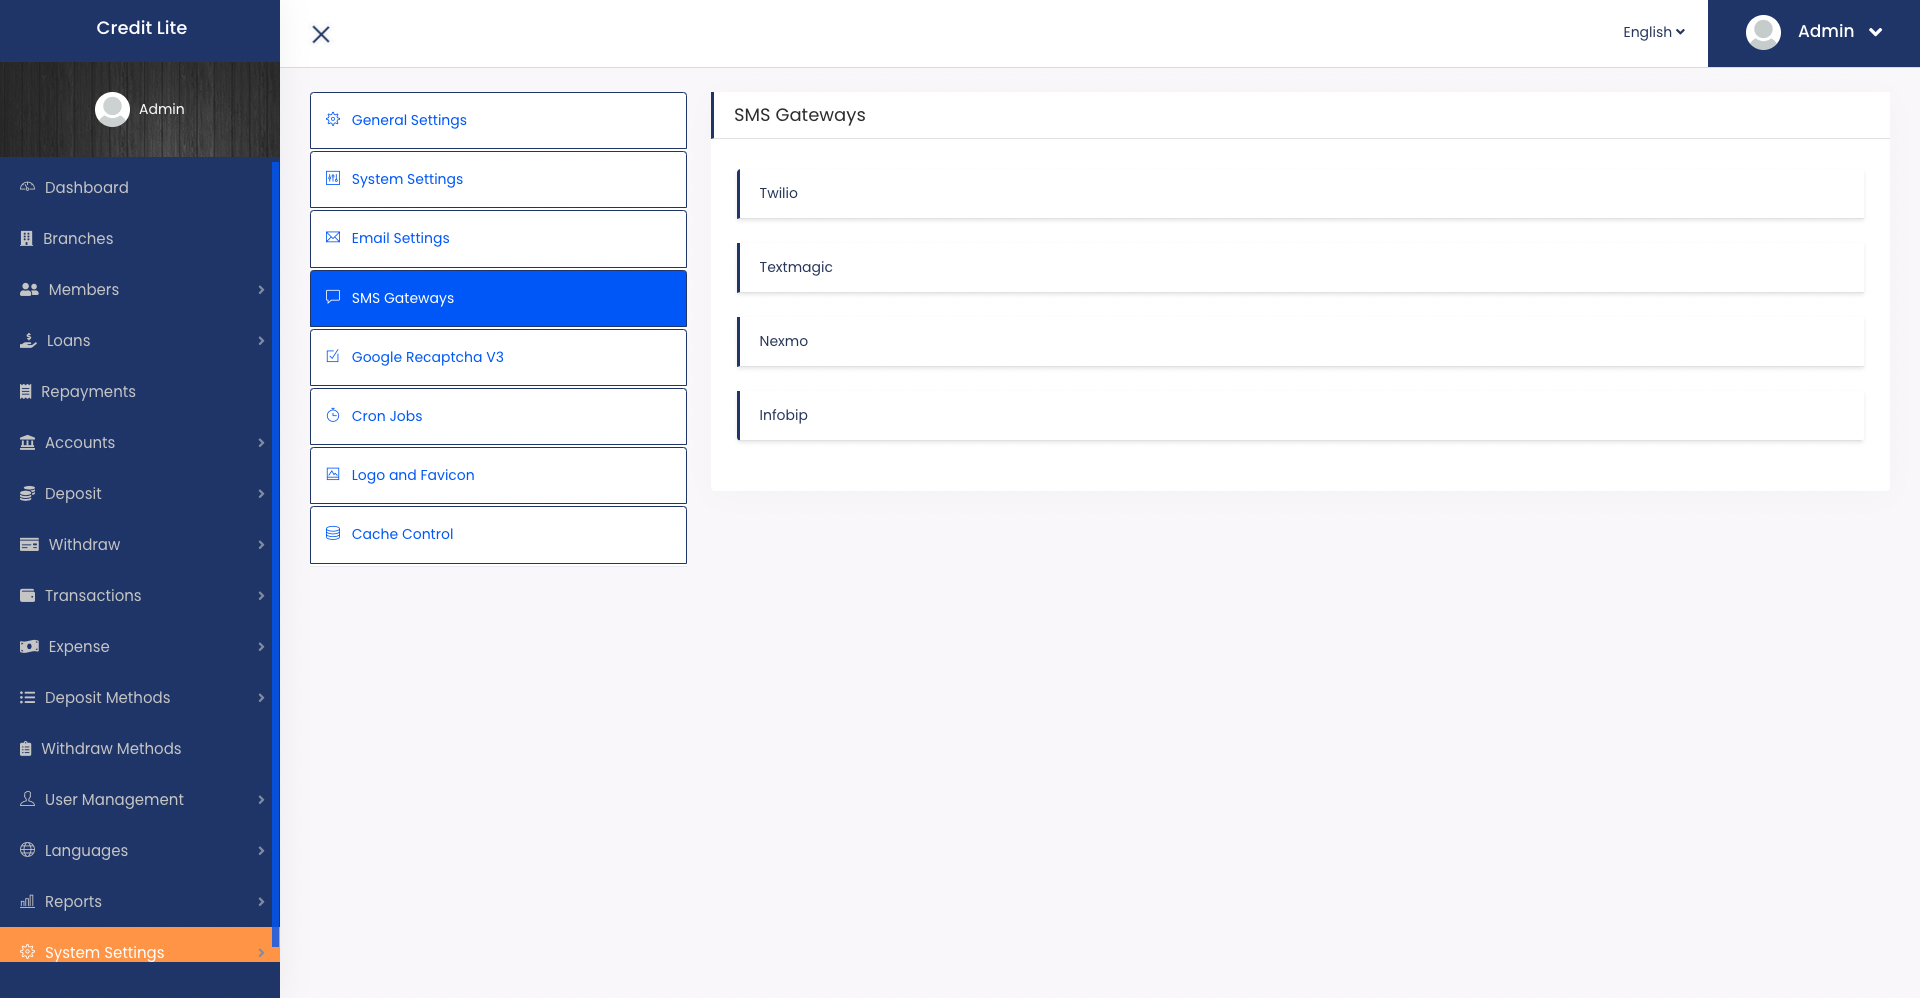Click the Cron Jobs timer icon
1920x998 pixels.
(x=333, y=415)
